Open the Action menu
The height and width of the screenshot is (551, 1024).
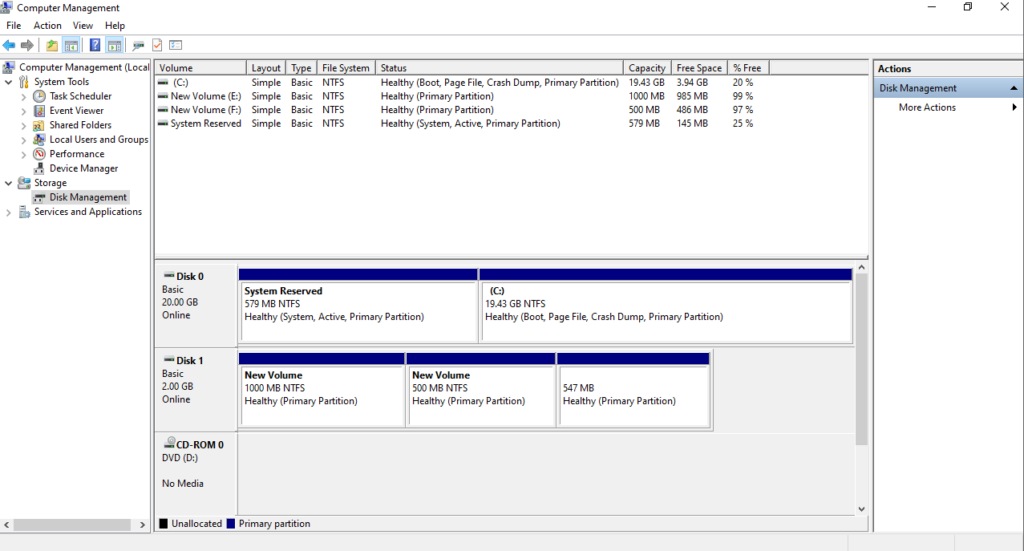tap(47, 25)
